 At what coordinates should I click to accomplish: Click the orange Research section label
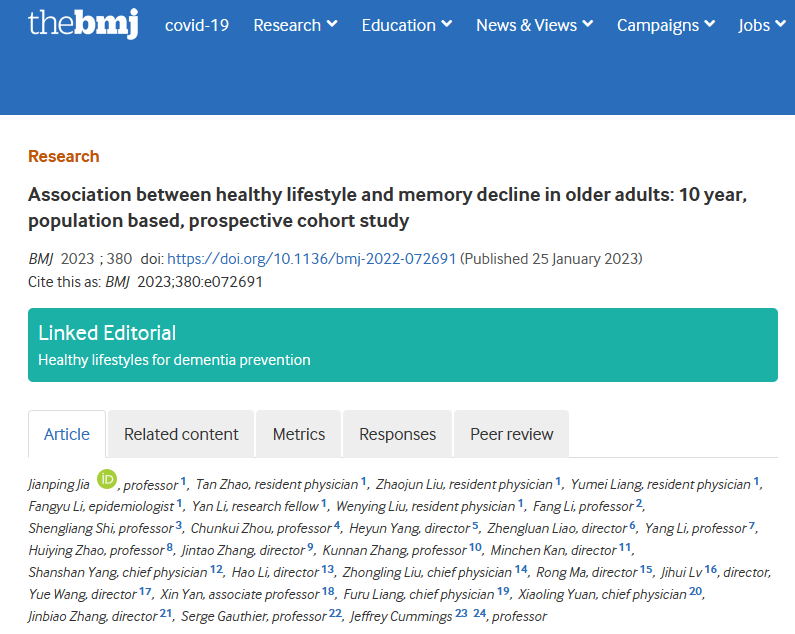64,156
